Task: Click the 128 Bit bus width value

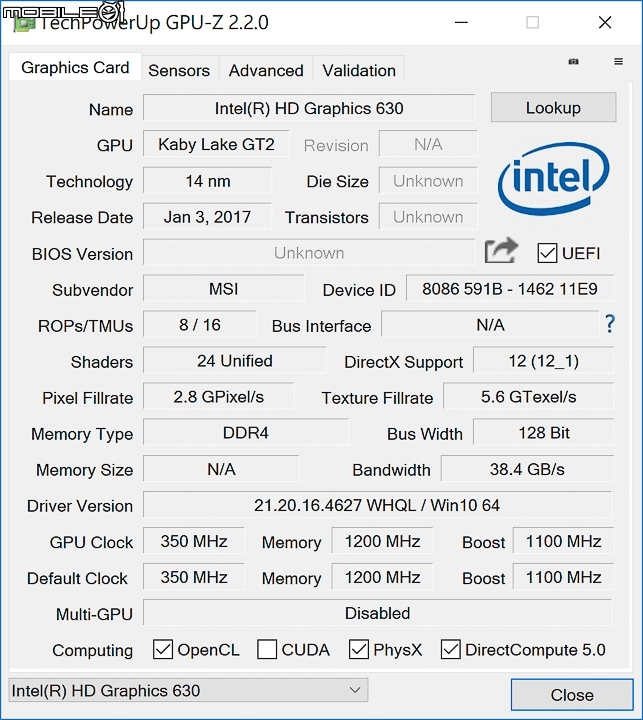Action: coord(543,432)
